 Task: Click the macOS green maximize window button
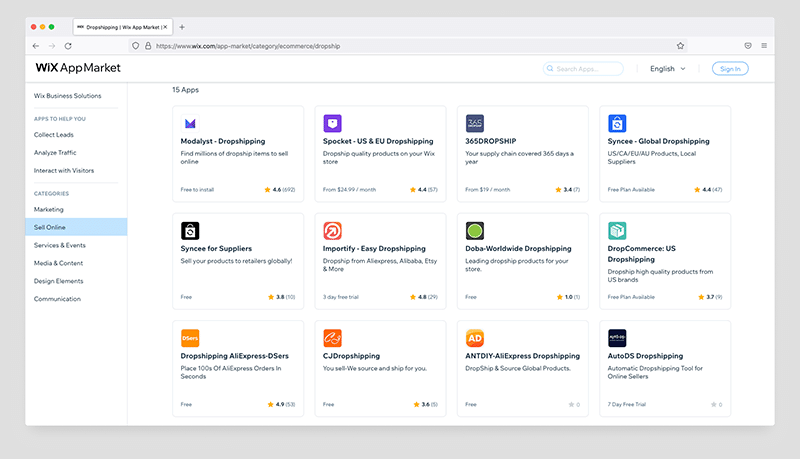pyautogui.click(x=52, y=27)
